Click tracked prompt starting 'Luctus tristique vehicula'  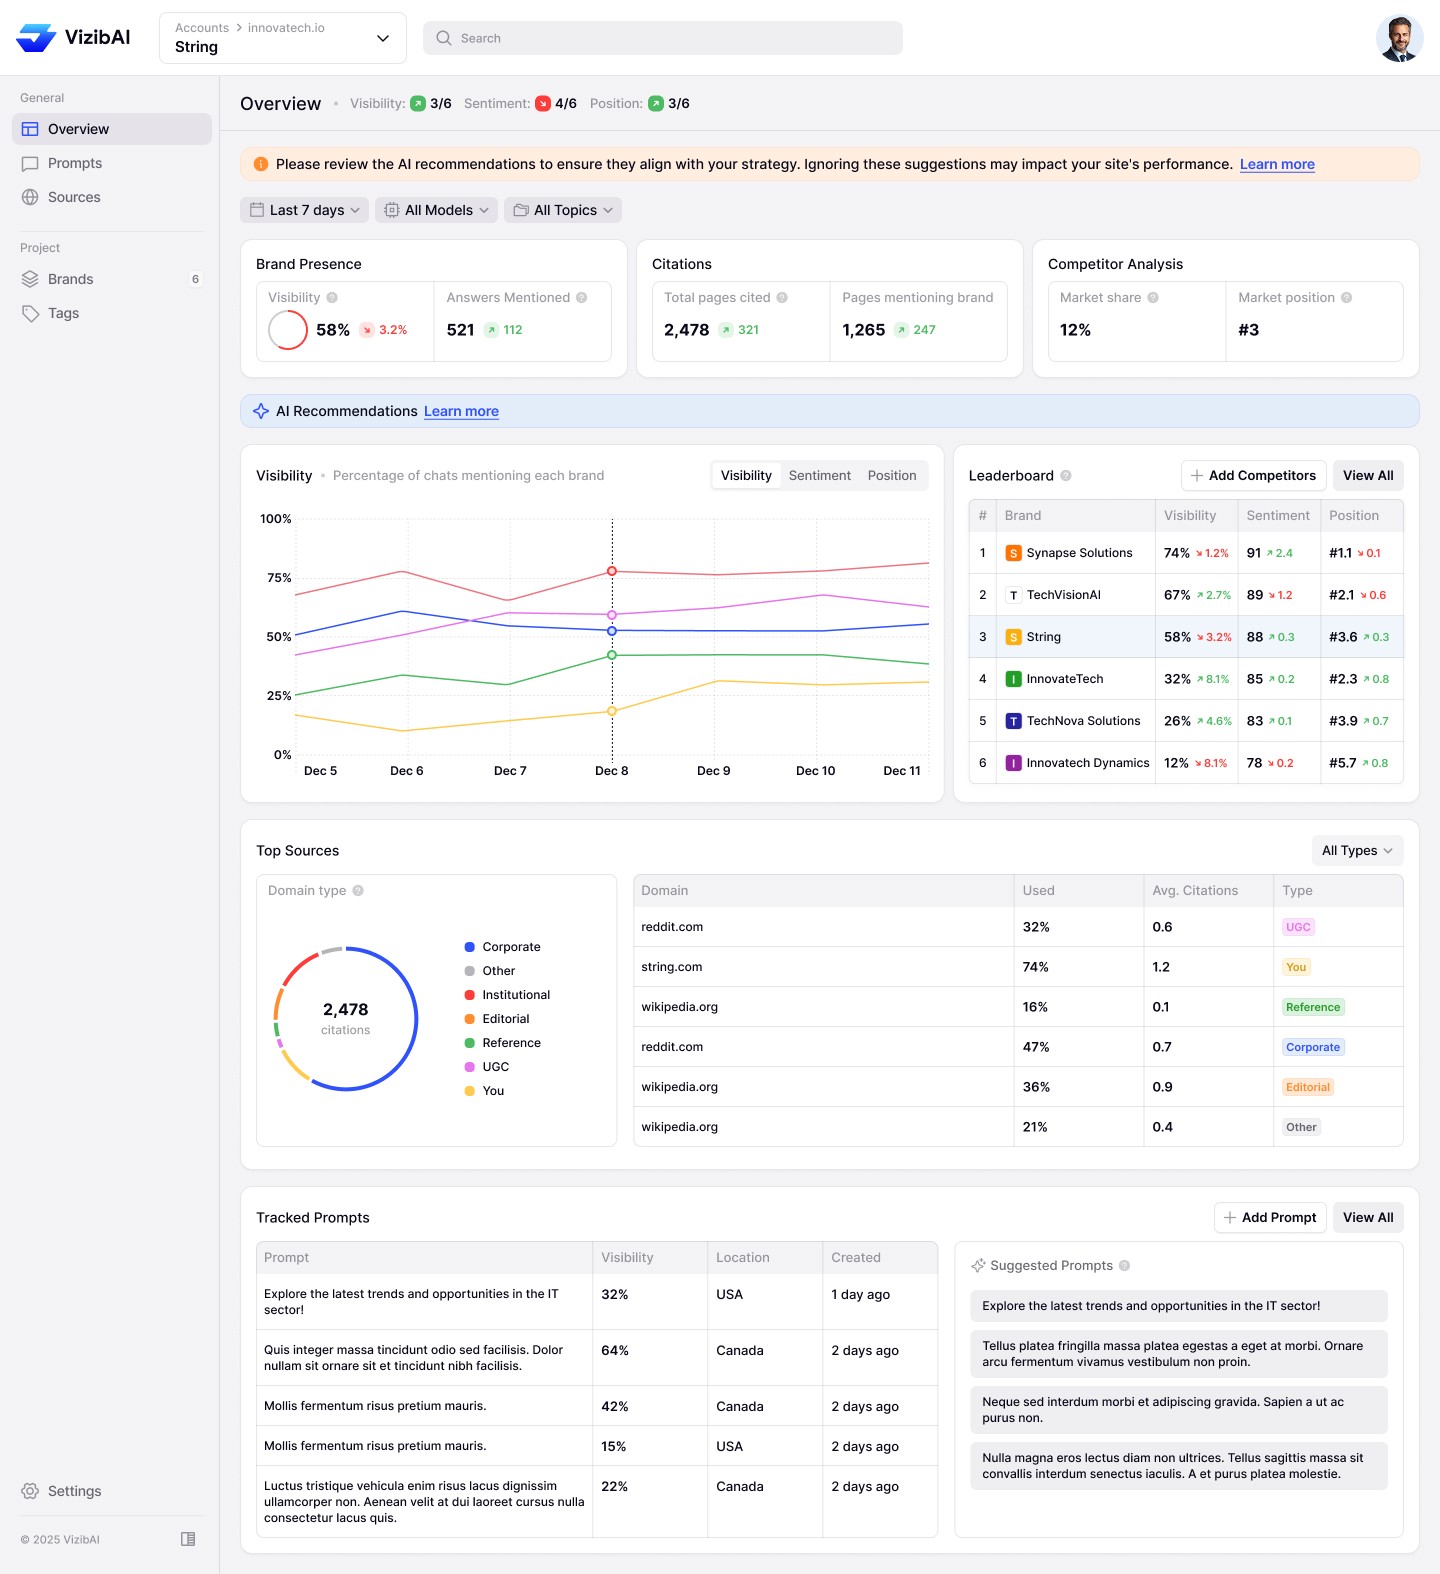(x=425, y=1502)
